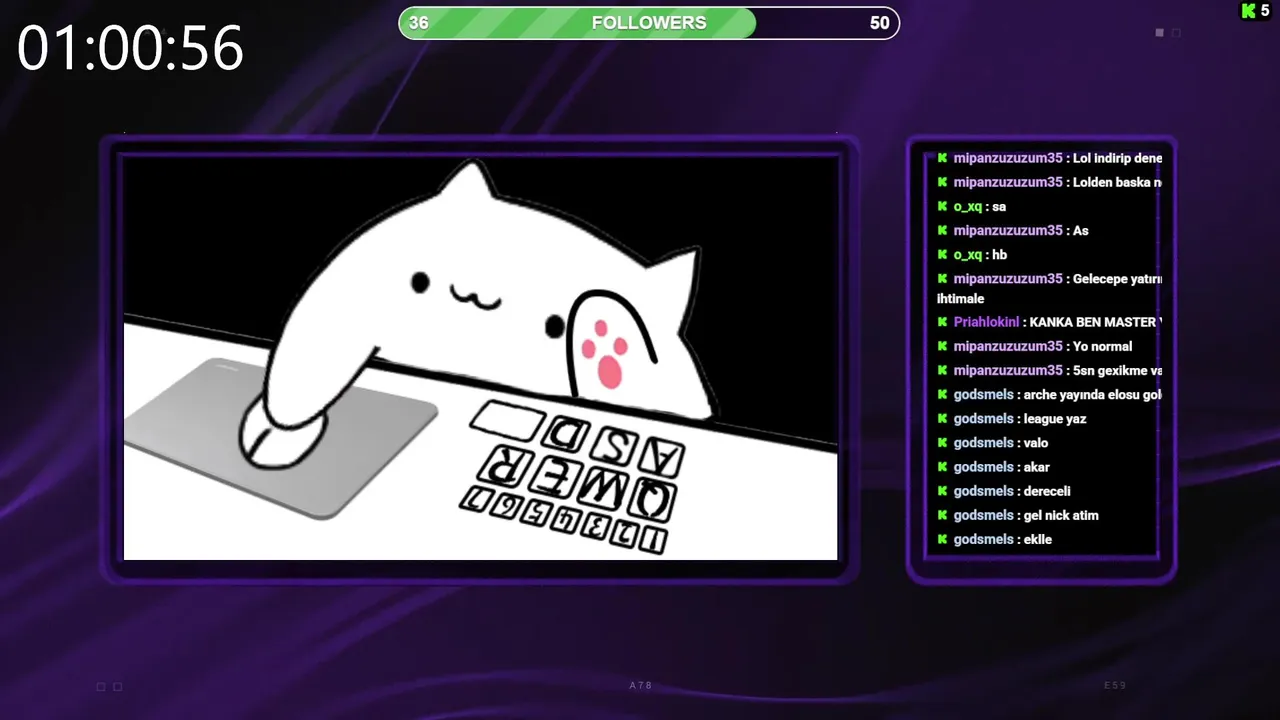Click username o_xq on the 'sa' message
Screen dimensions: 1280x720
tap(968, 207)
